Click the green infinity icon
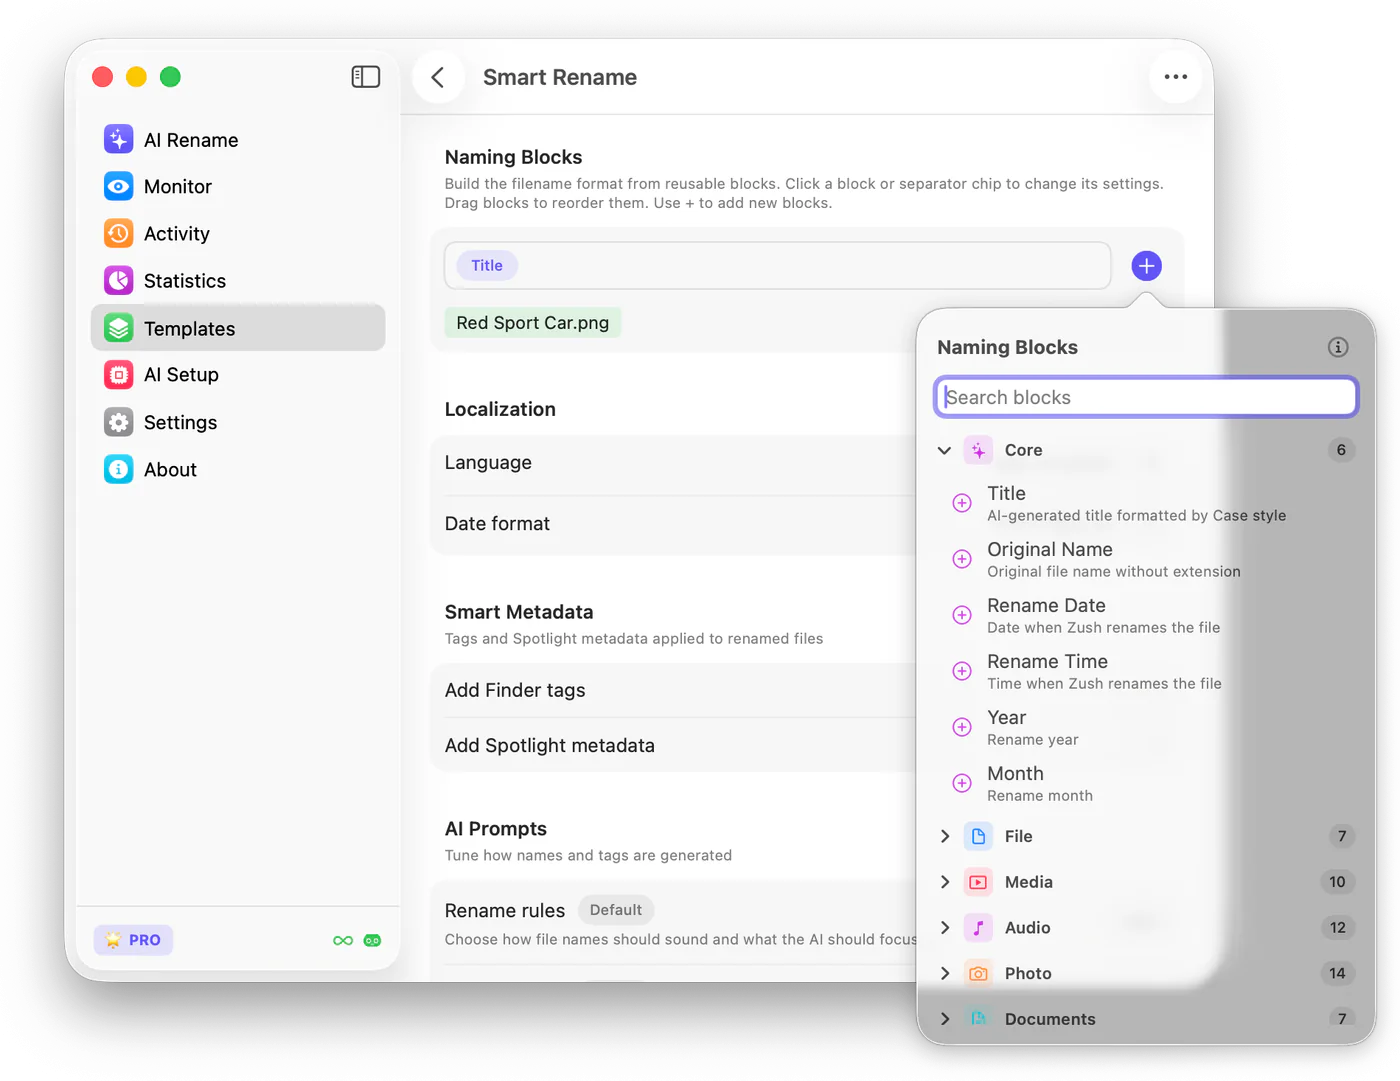The image size is (1400, 1081). coord(343,941)
